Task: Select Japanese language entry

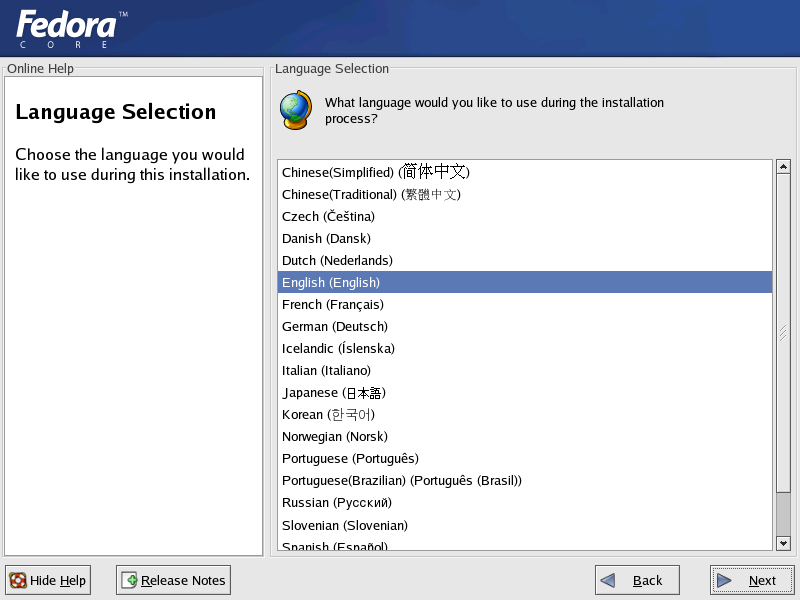Action: (x=333, y=393)
